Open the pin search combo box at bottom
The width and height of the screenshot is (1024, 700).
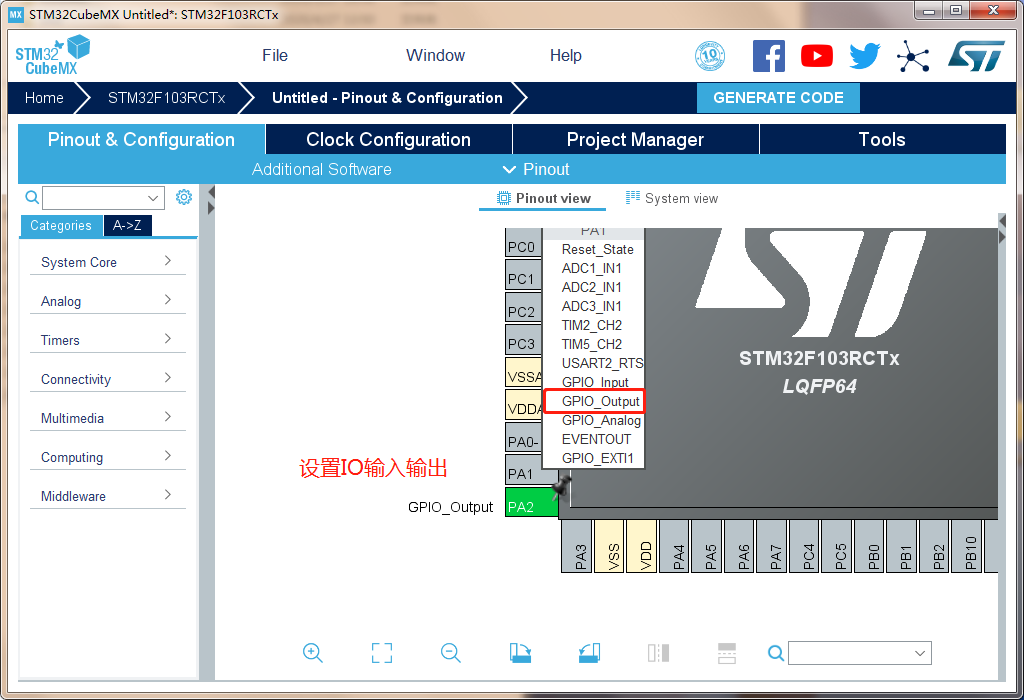tap(860, 653)
